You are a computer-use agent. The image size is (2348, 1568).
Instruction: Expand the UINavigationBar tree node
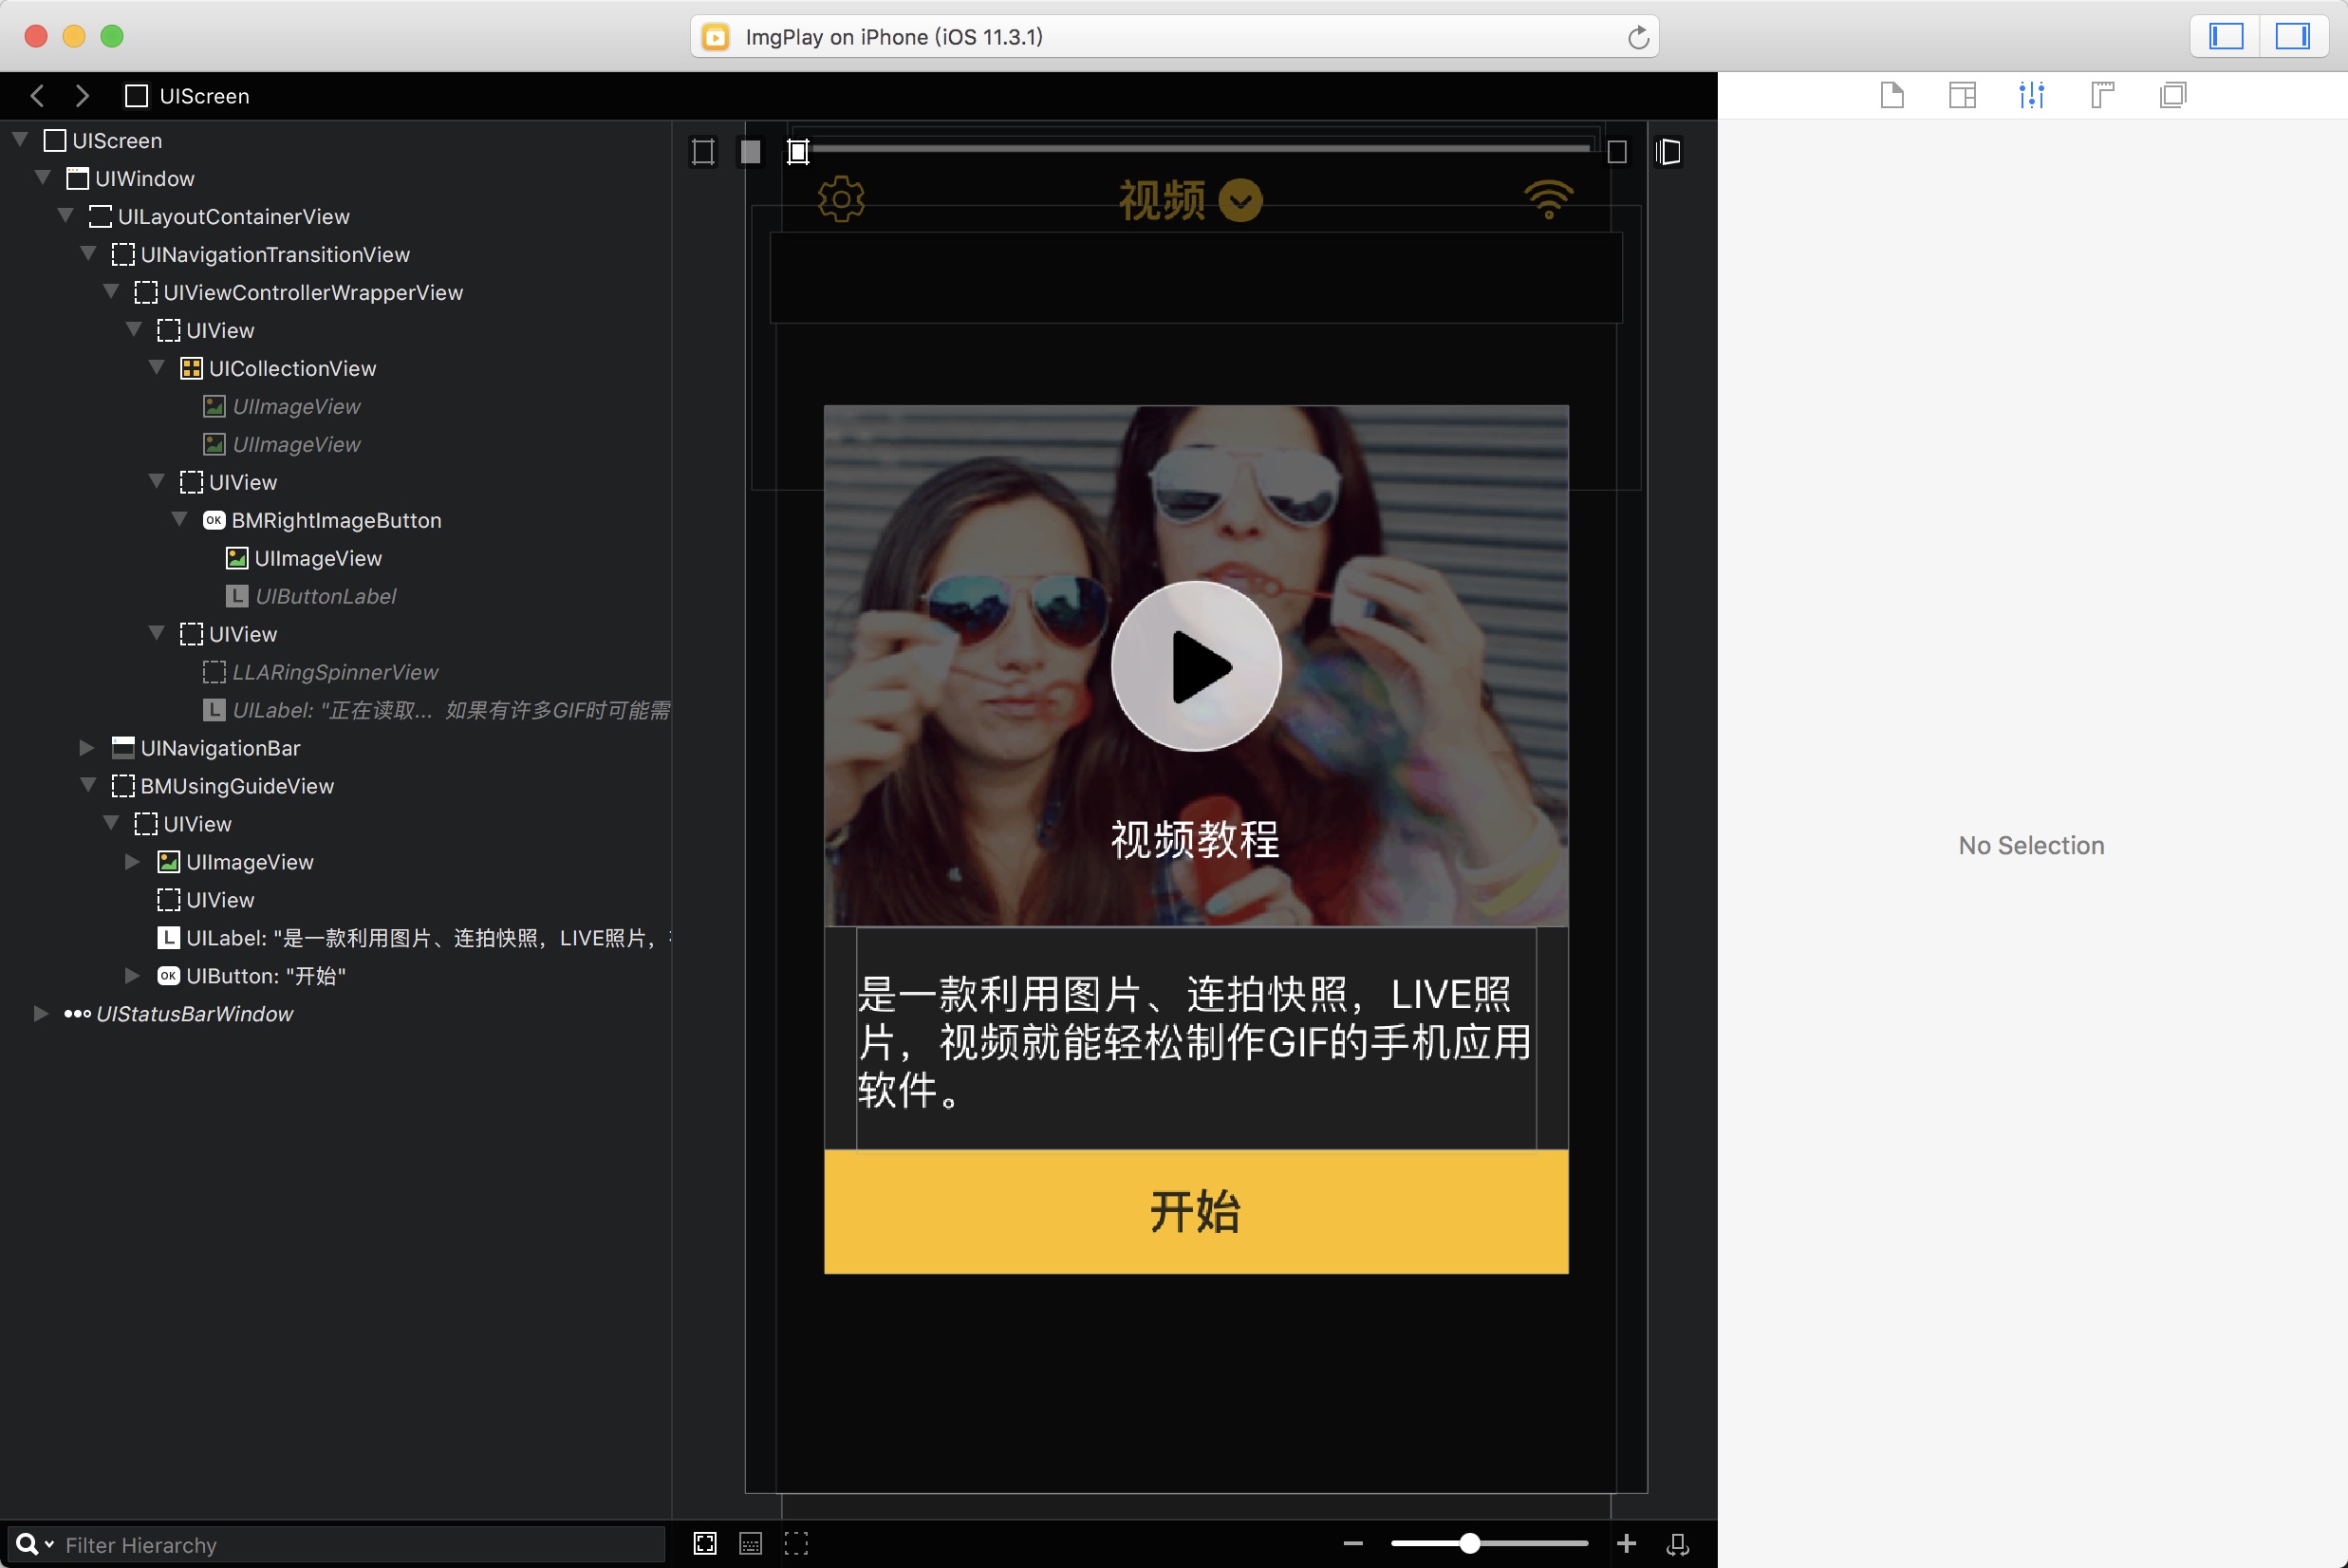87,748
